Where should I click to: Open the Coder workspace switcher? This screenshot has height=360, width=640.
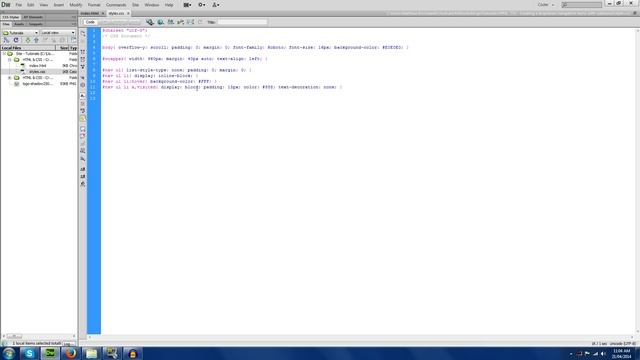546,5
